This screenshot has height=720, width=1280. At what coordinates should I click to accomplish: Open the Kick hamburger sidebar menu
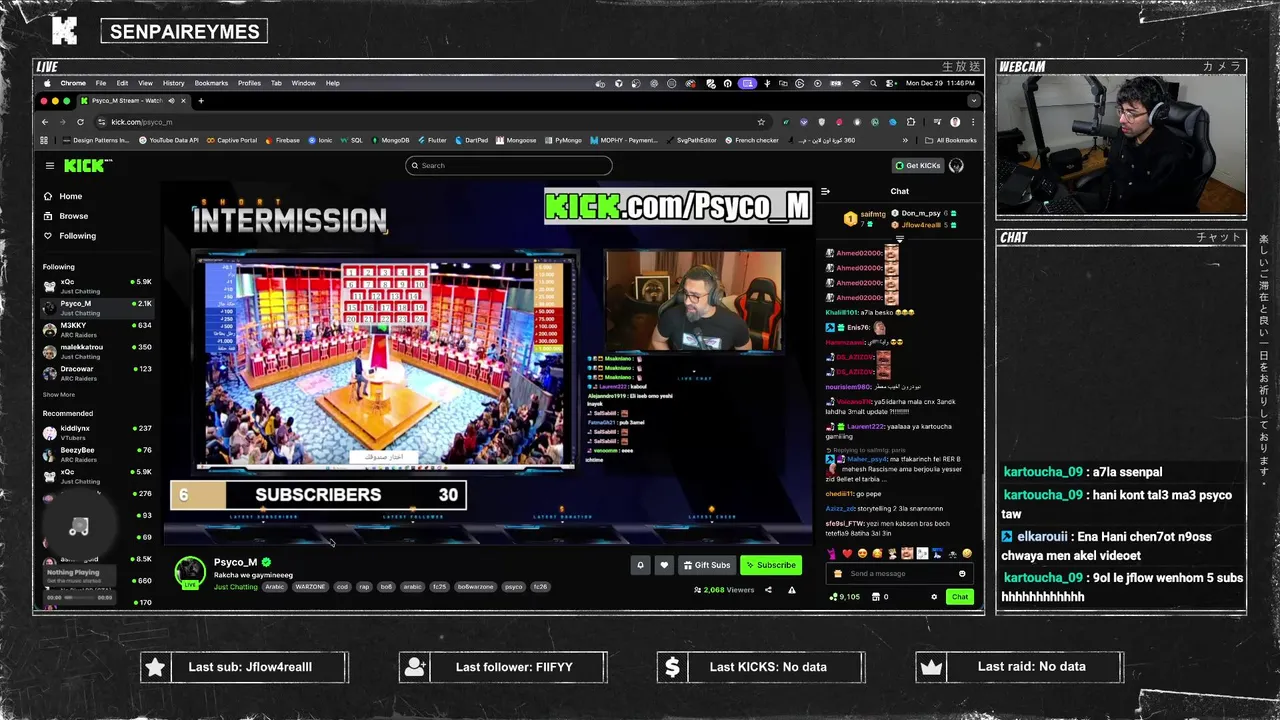pyautogui.click(x=49, y=165)
